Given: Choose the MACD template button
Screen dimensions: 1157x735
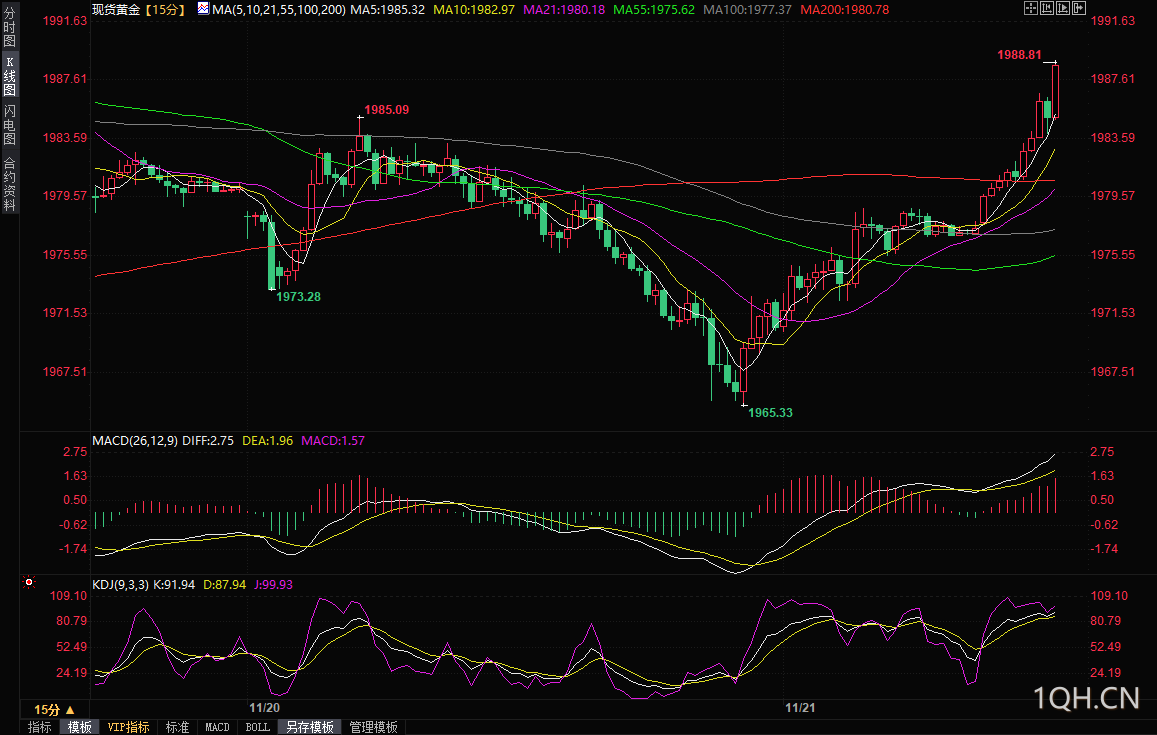Looking at the screenshot, I should pos(217,727).
